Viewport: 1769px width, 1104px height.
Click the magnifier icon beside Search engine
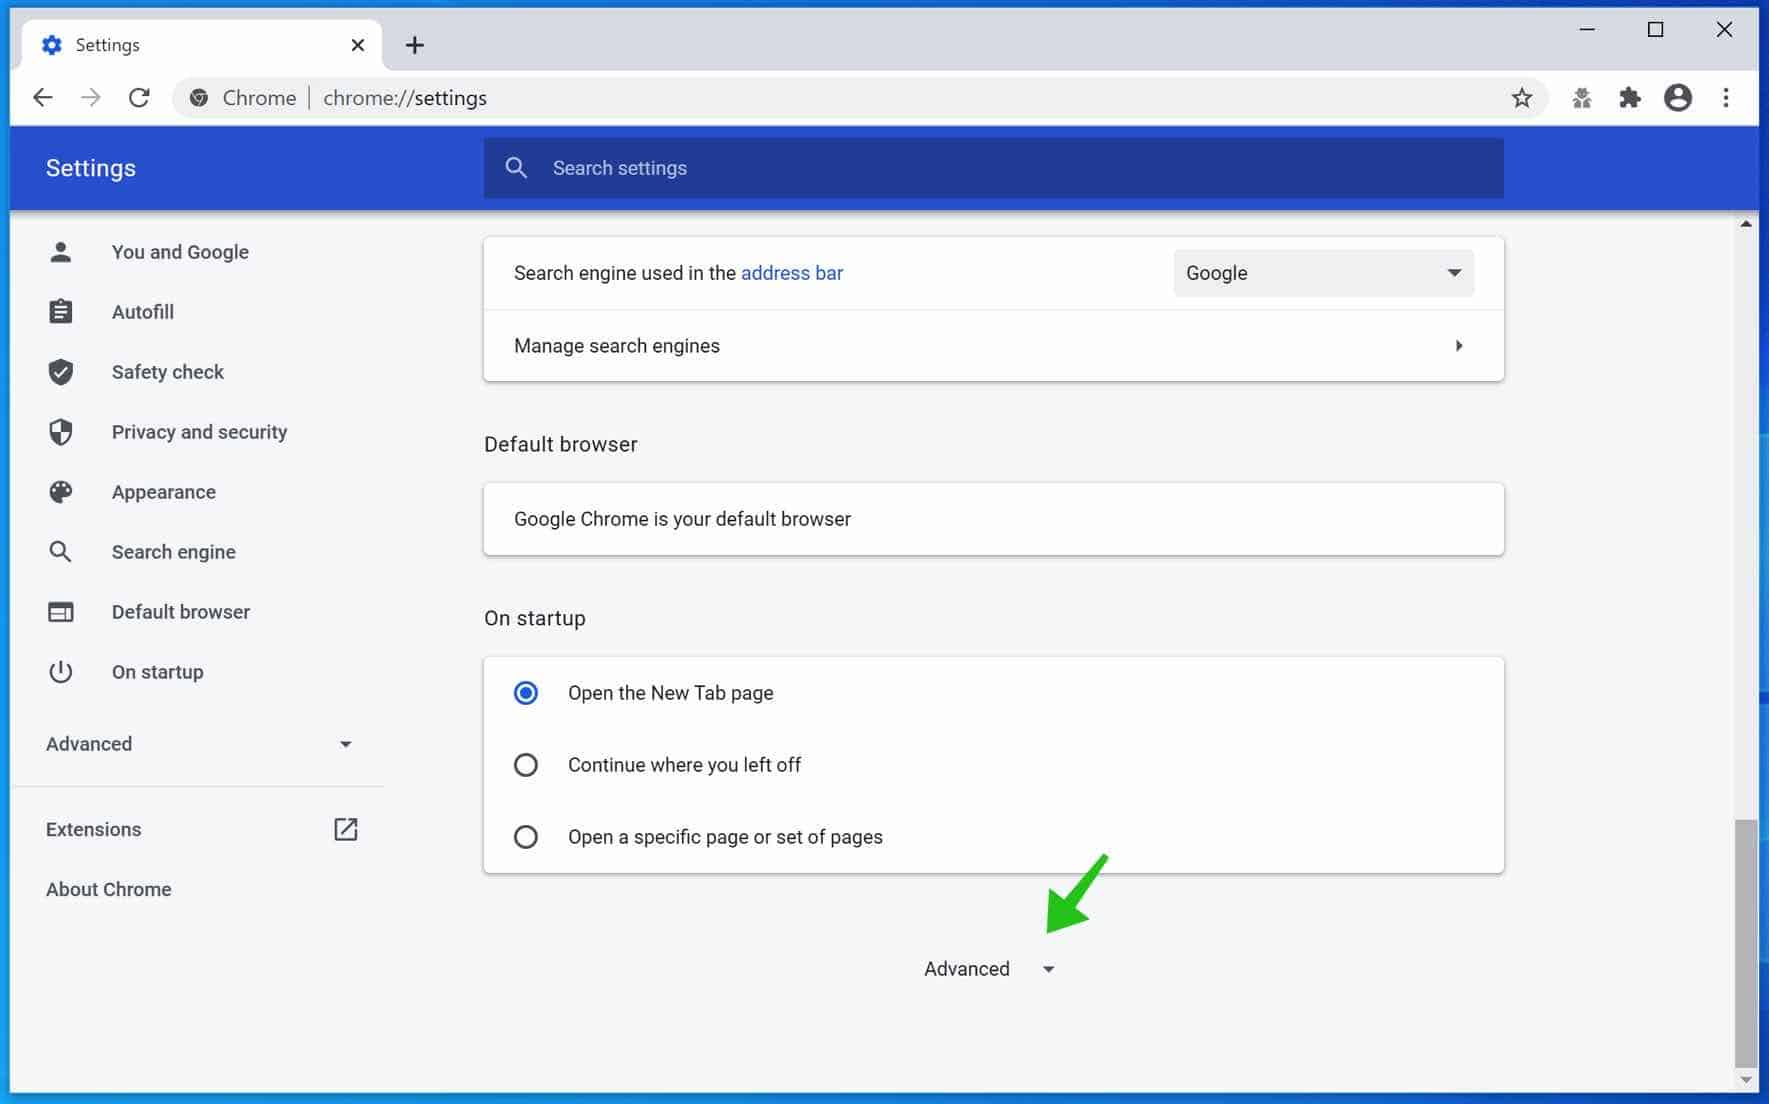[61, 552]
